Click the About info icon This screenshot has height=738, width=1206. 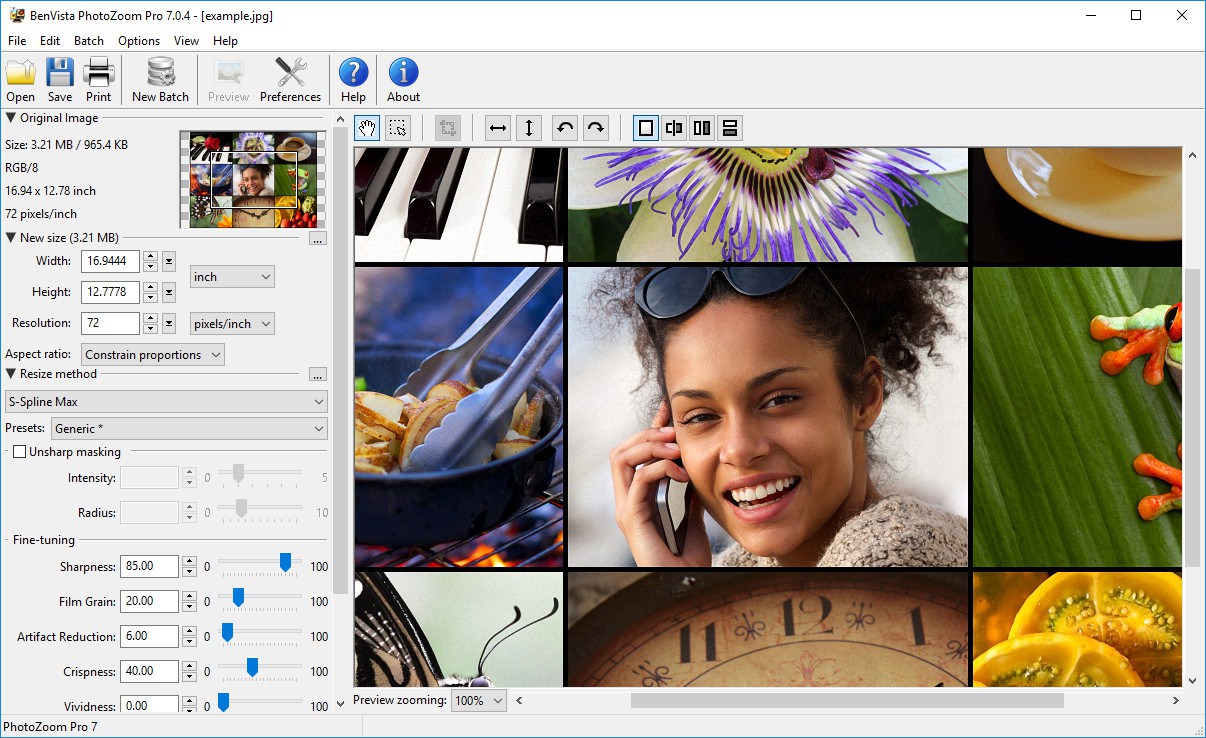(x=403, y=73)
